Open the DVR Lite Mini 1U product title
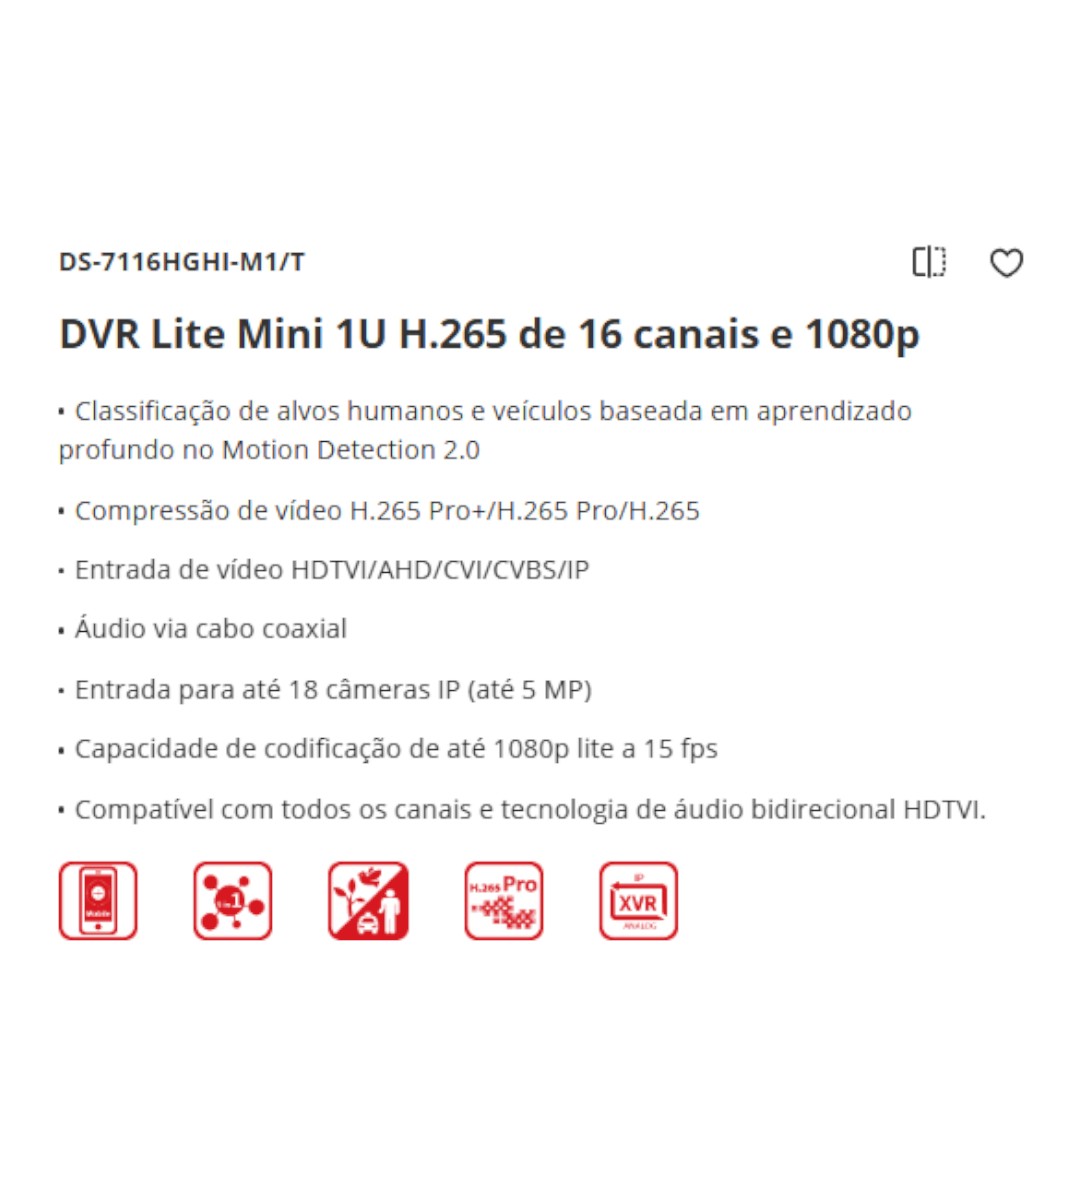Screen dimensions: 1080x1180 tap(489, 334)
